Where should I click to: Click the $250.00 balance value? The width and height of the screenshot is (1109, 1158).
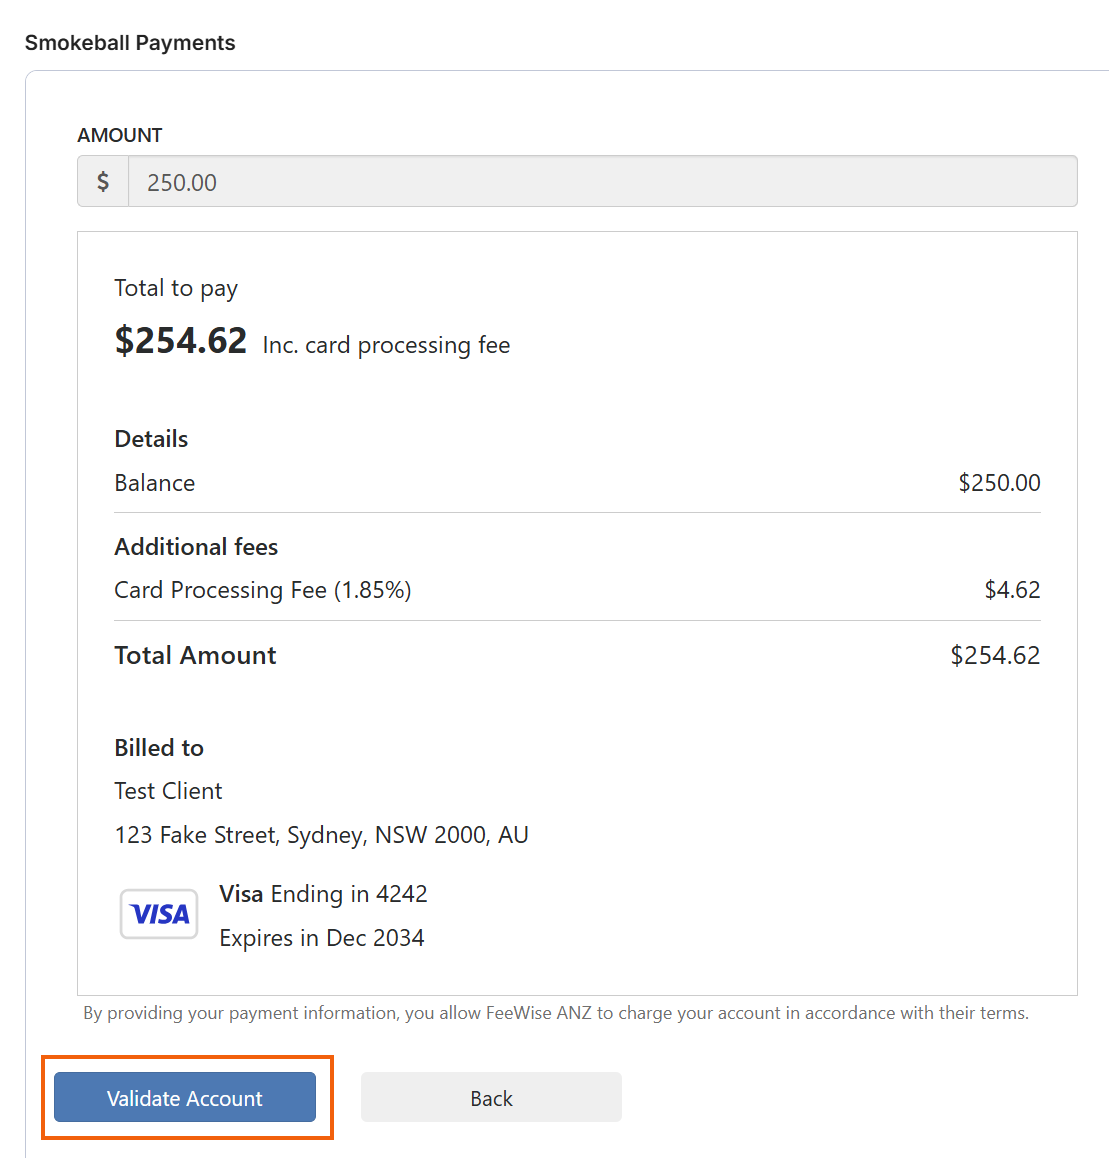coord(999,483)
